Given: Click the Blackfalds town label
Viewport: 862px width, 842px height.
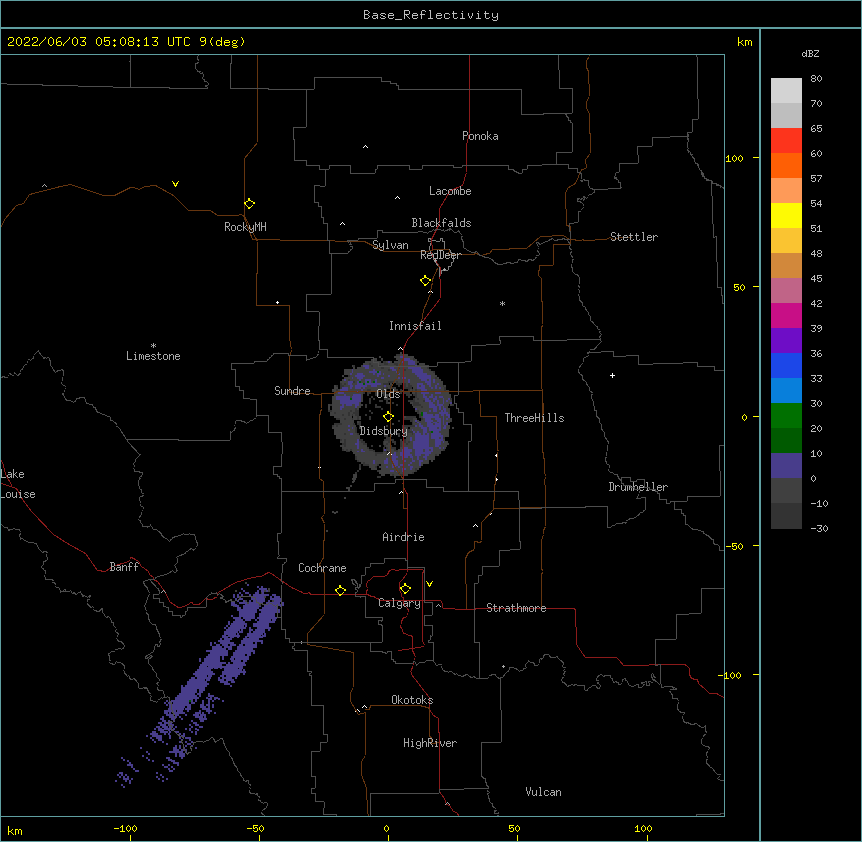Looking at the screenshot, I should click(441, 223).
